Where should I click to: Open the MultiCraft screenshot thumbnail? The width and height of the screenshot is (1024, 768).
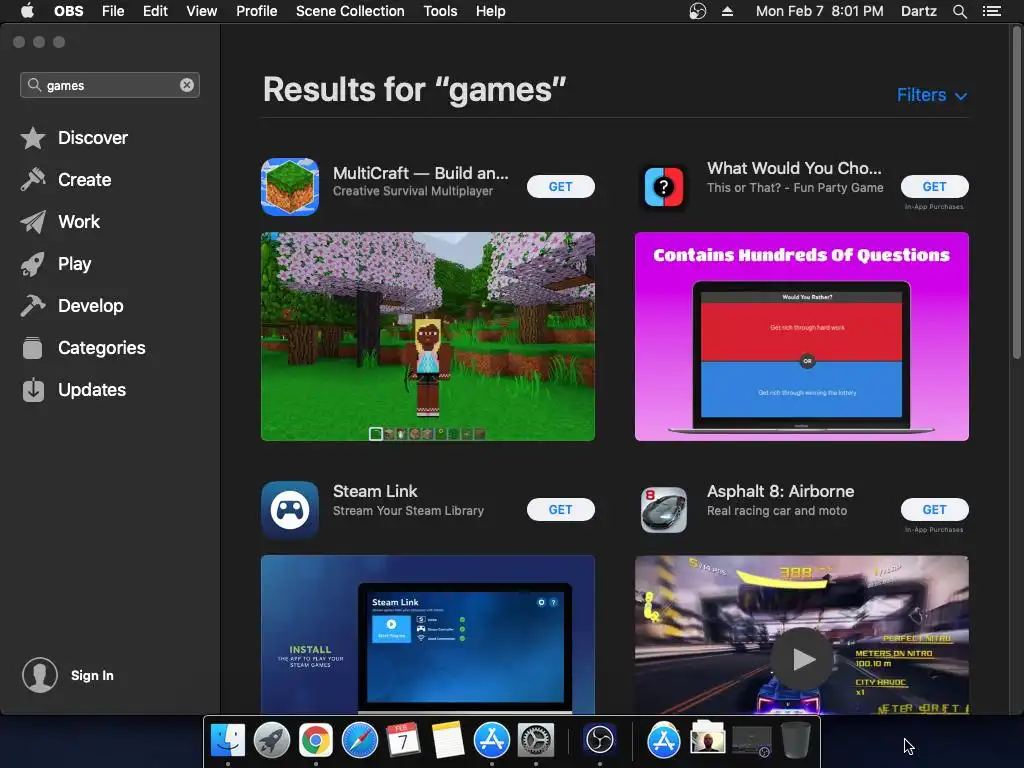coord(428,336)
